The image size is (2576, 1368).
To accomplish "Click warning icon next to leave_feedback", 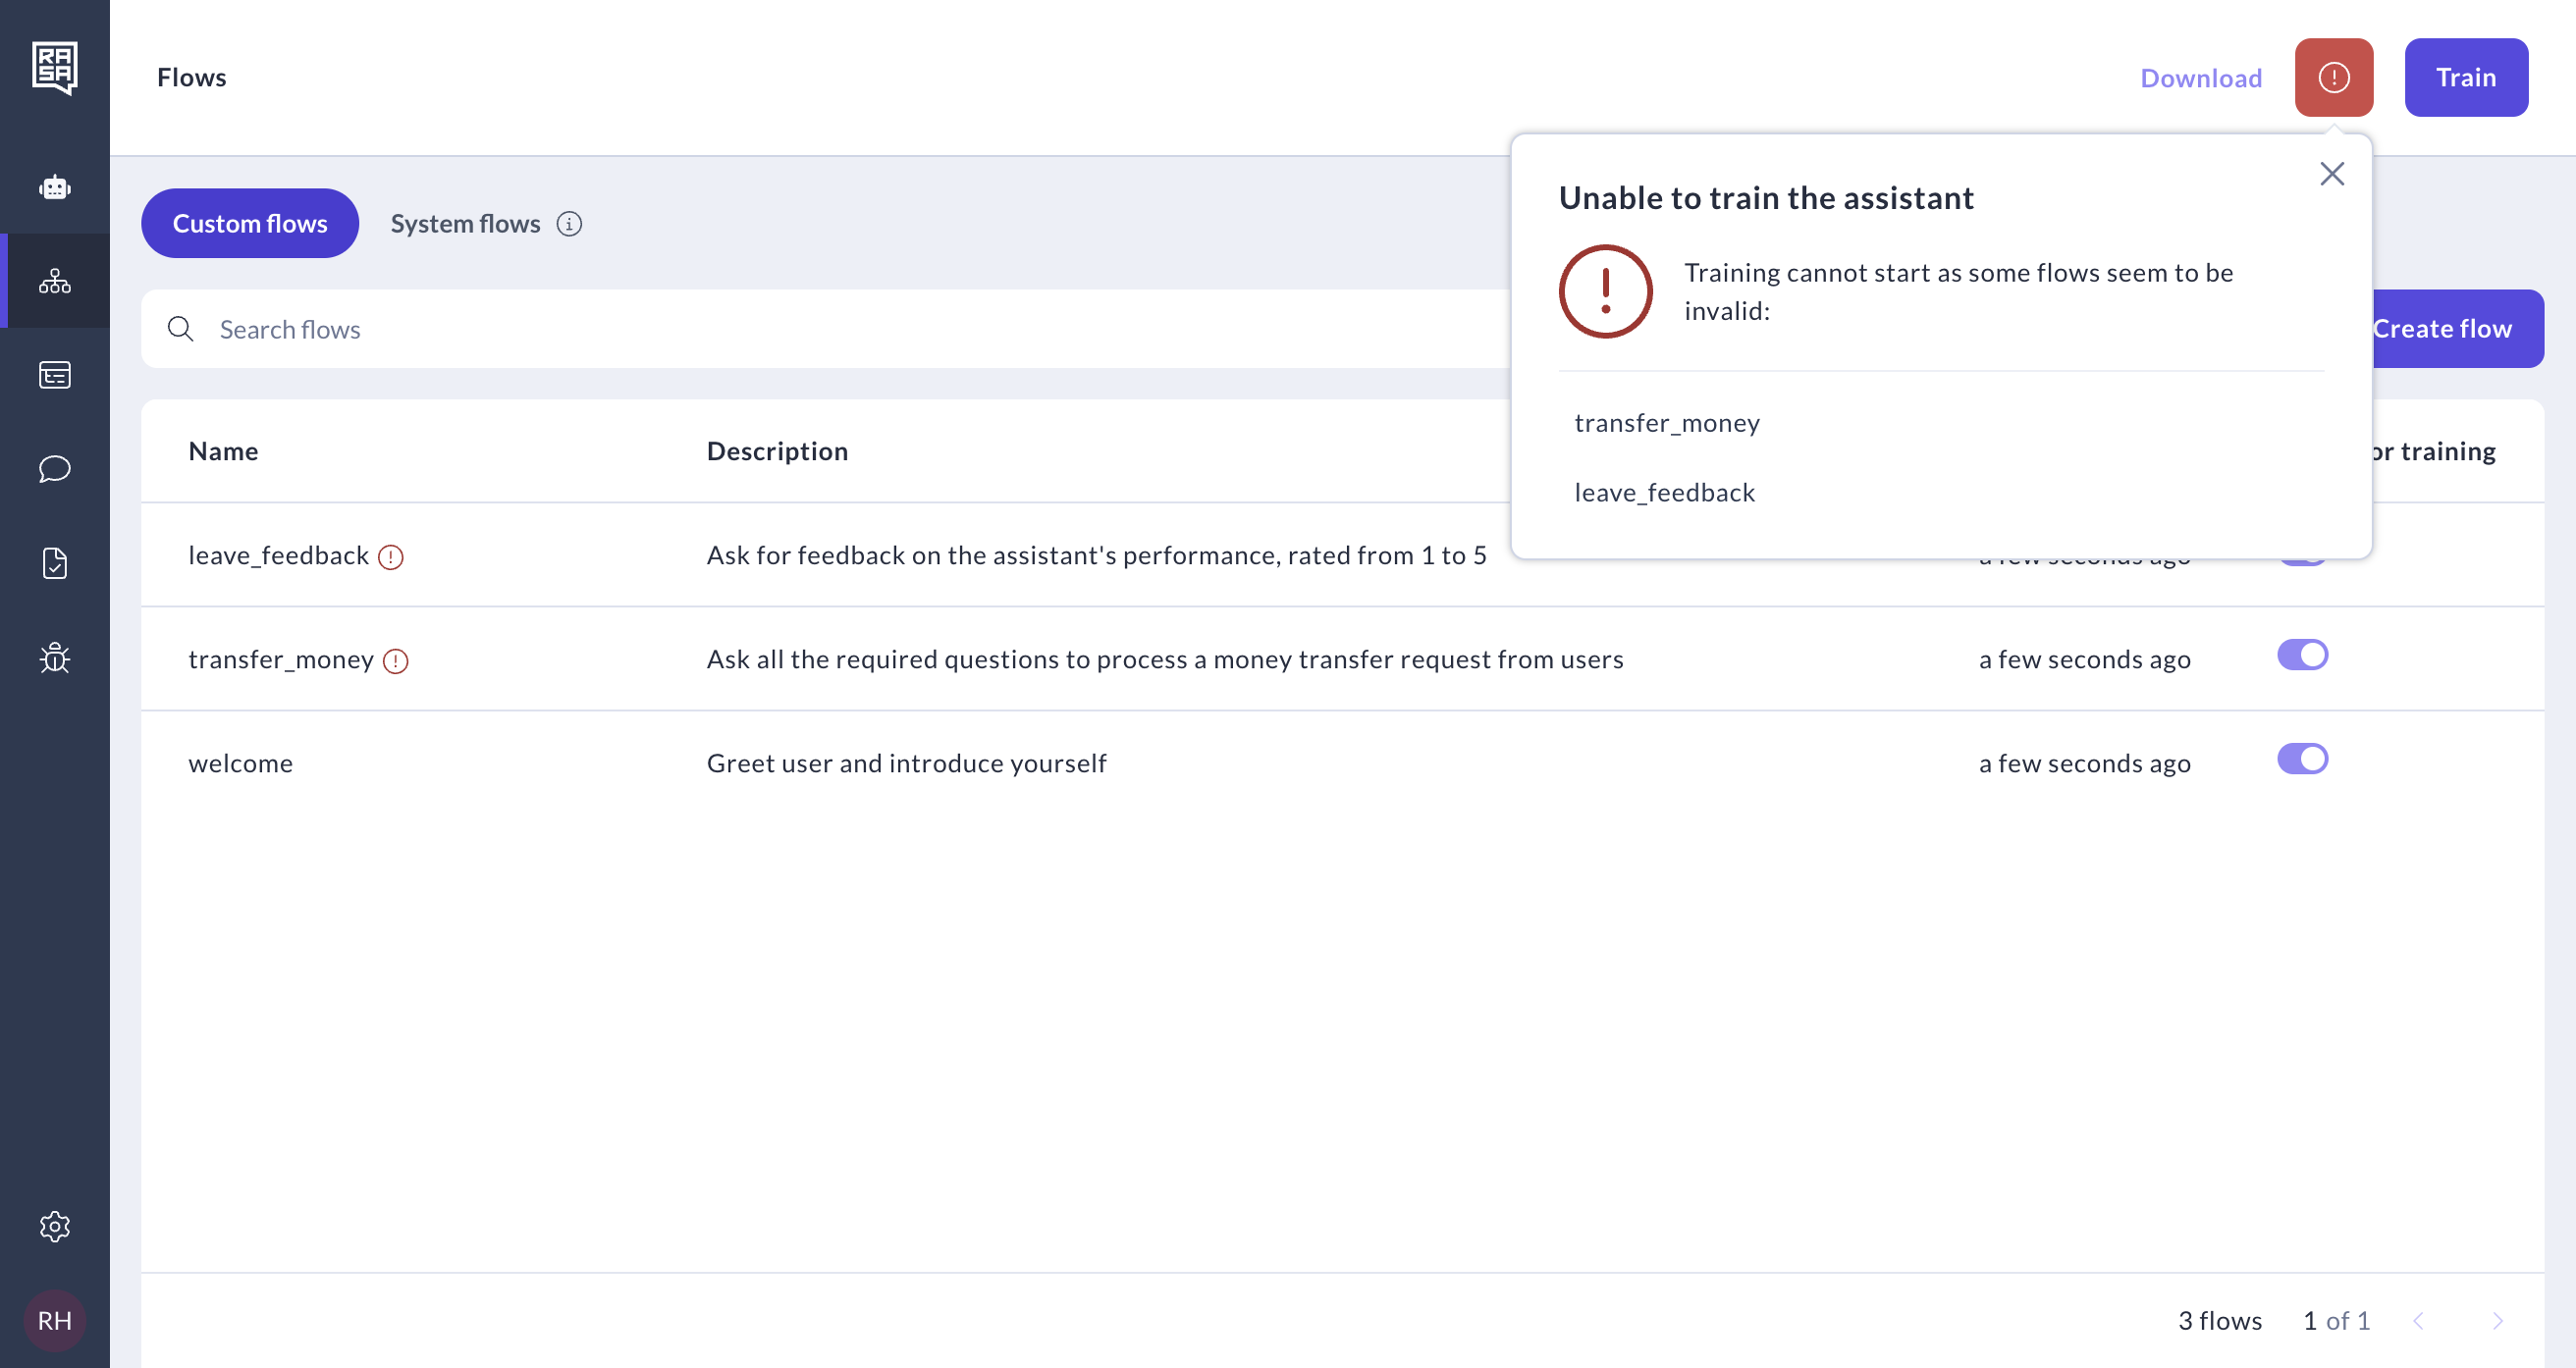I will pyautogui.click(x=390, y=557).
